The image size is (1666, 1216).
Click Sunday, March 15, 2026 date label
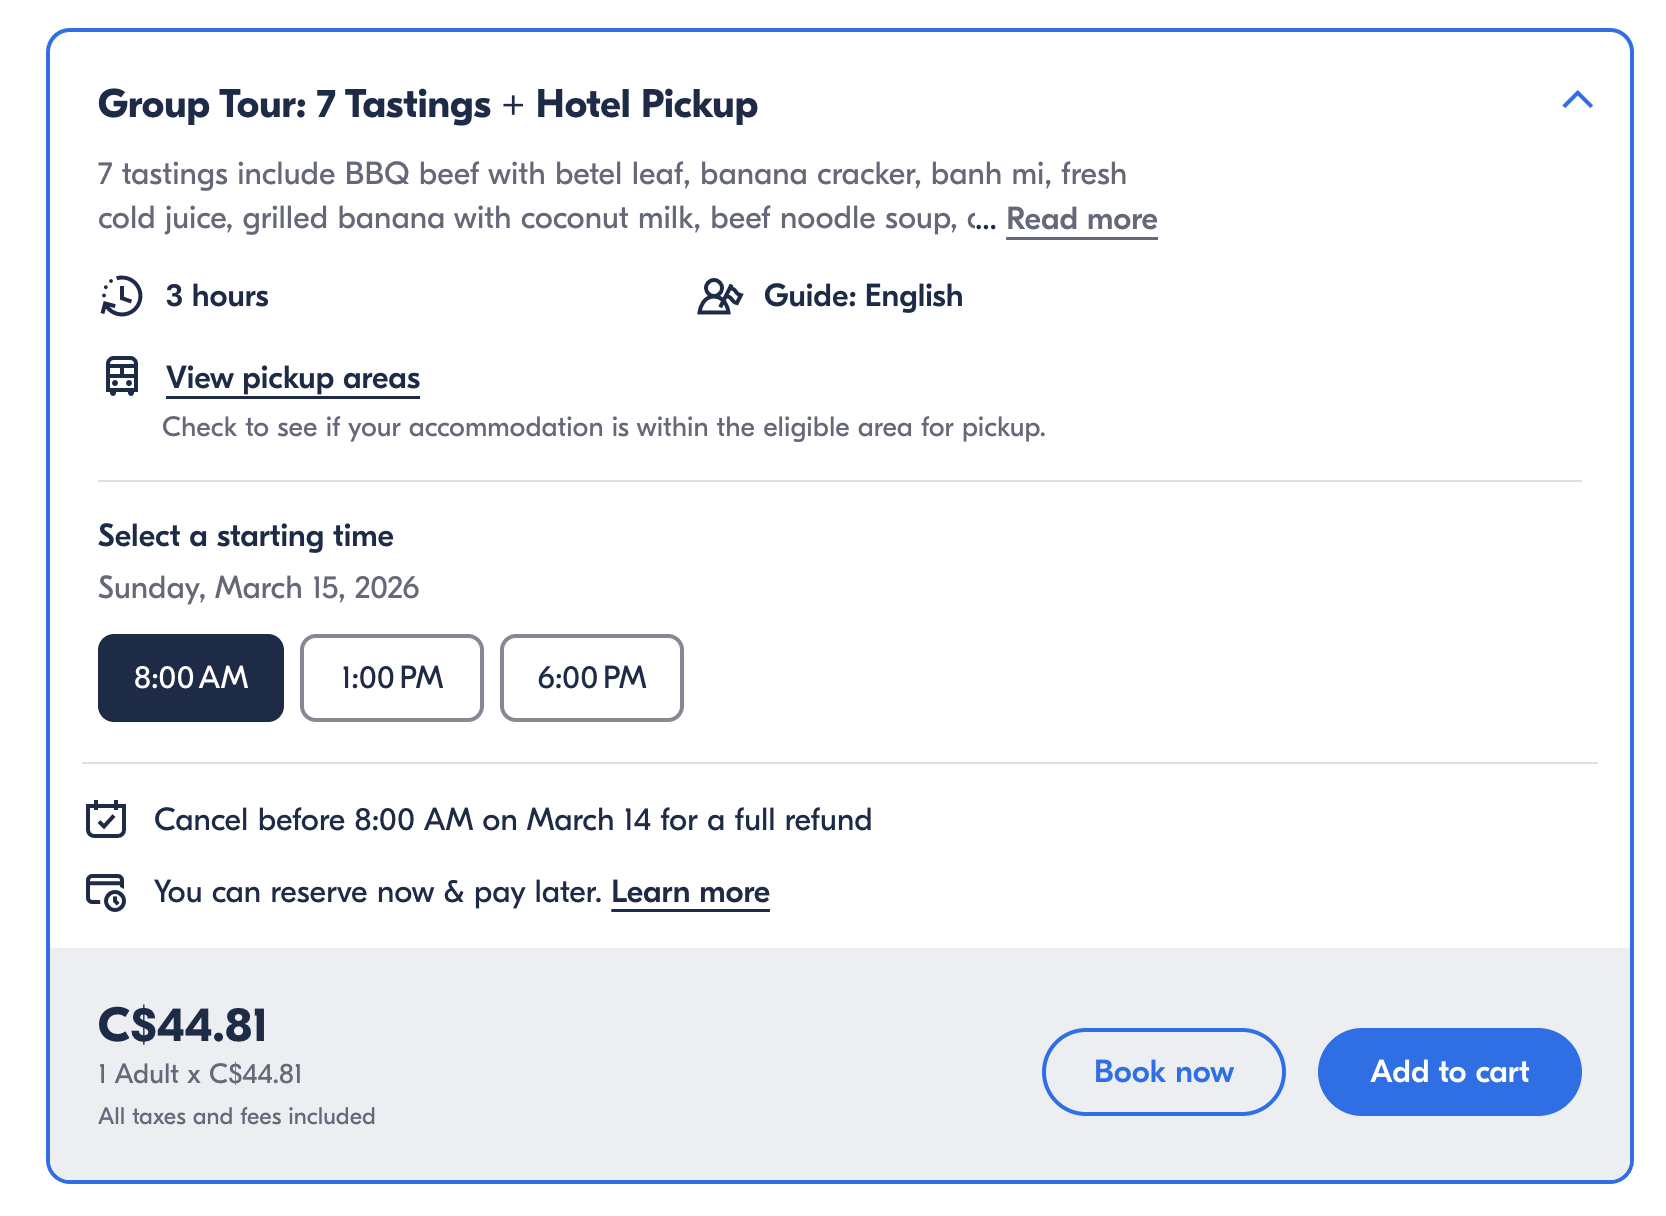pyautogui.click(x=258, y=588)
